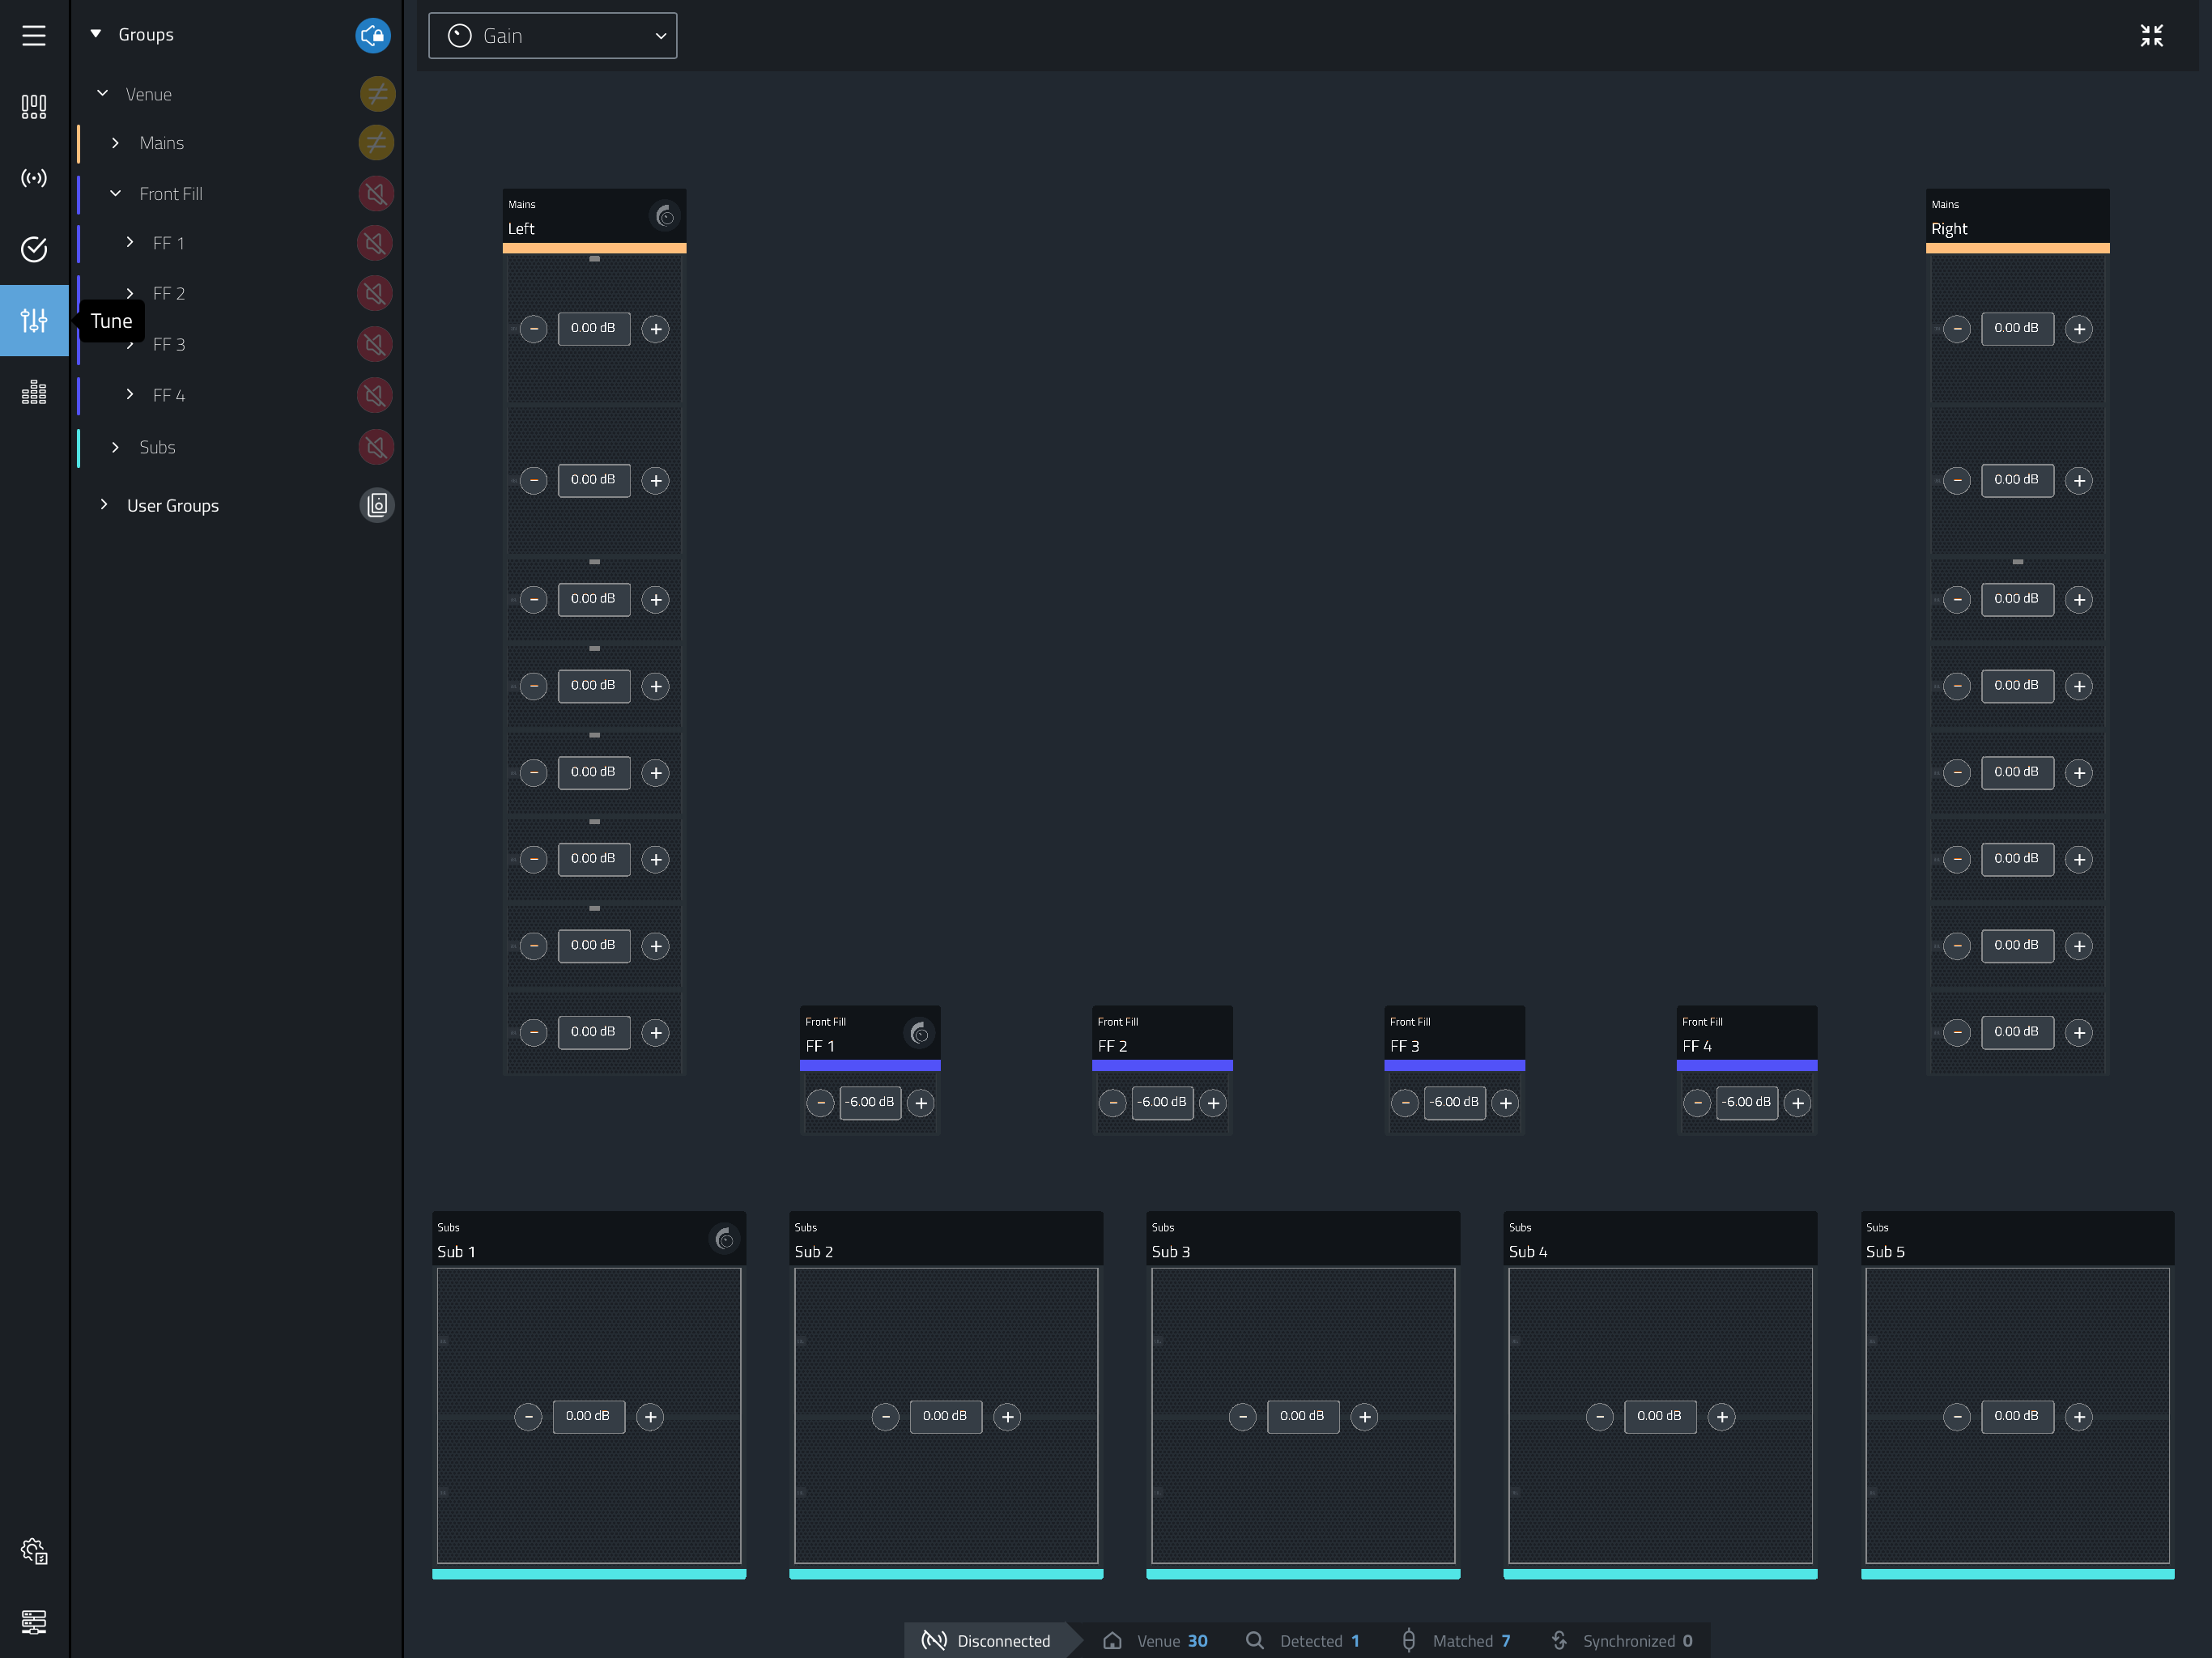Click the Matched status icon
This screenshot has width=2212, height=1658.
pos(1408,1640)
